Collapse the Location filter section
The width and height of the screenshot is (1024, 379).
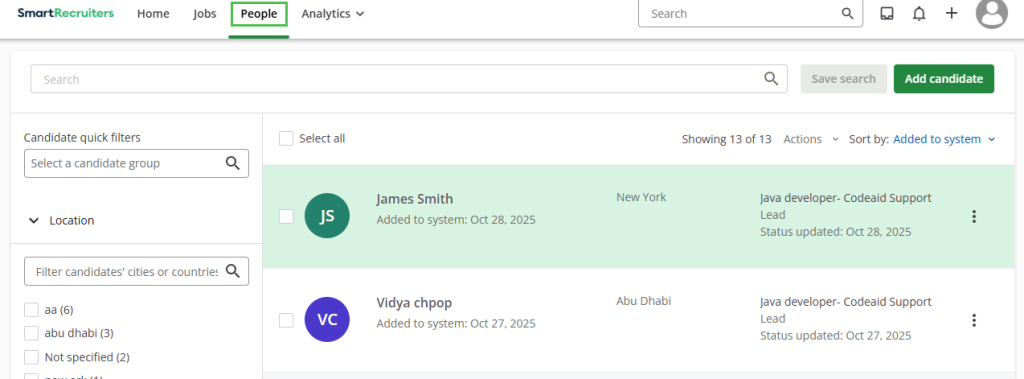(x=62, y=221)
